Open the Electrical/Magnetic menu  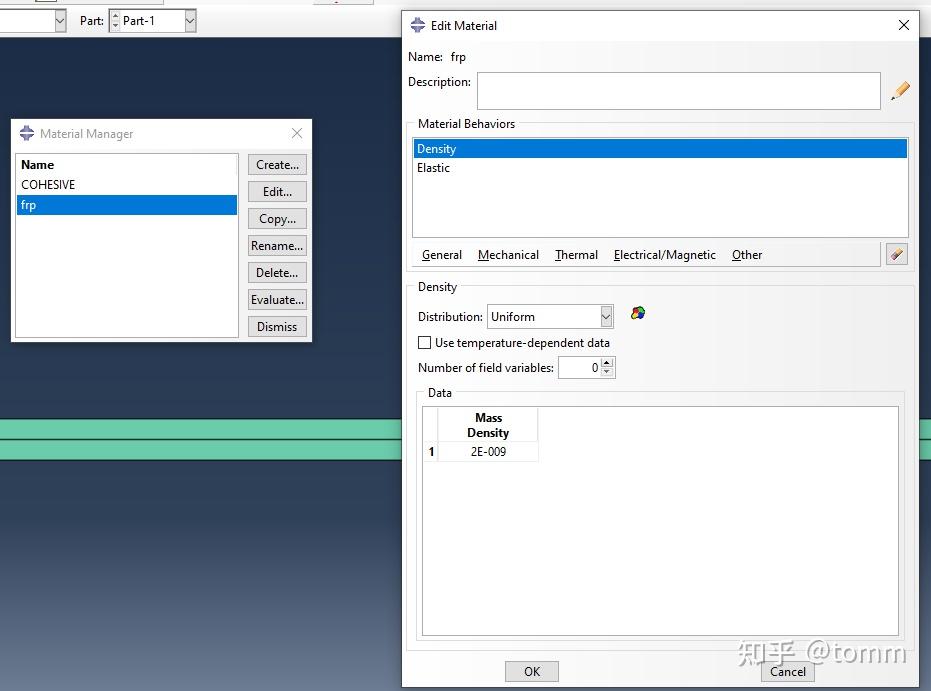coord(664,254)
